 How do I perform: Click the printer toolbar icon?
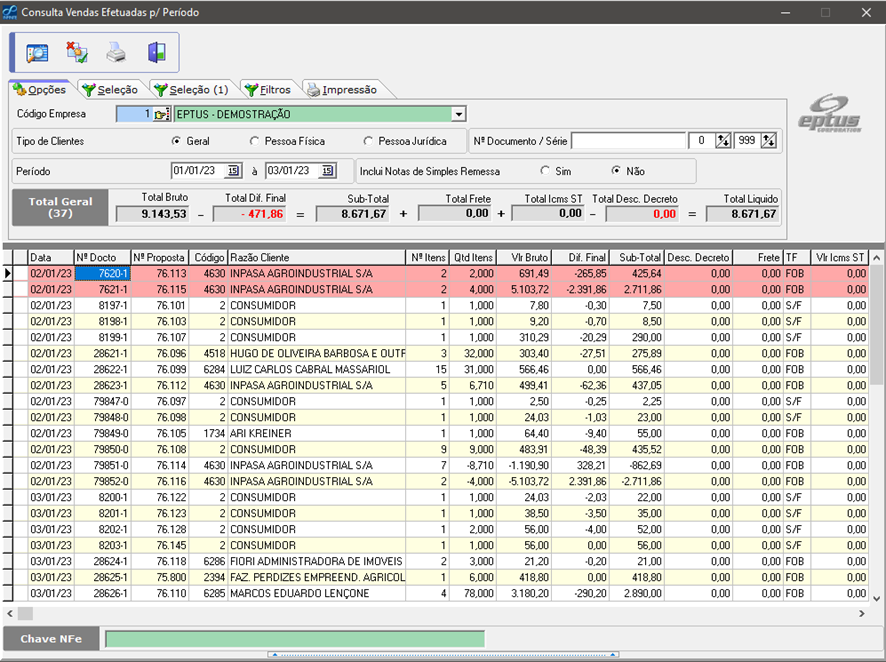point(117,52)
